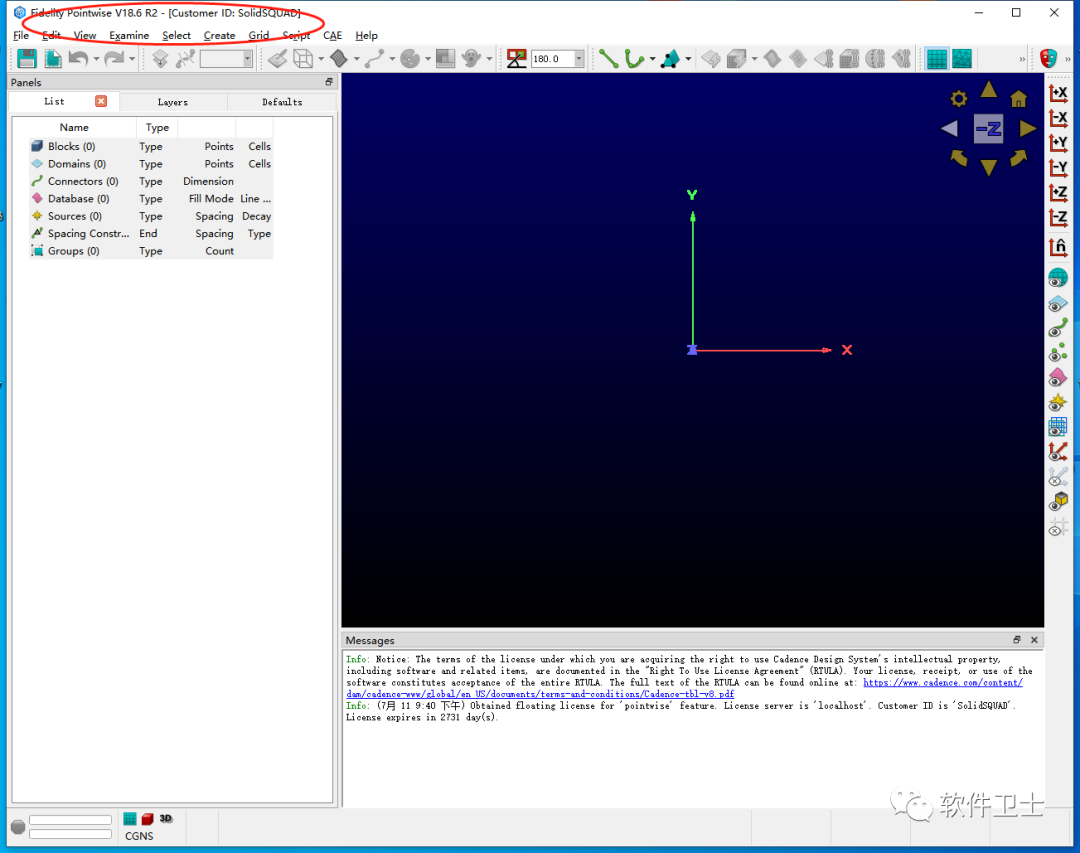Open the File menu
This screenshot has height=853, width=1080.
tap(21, 35)
